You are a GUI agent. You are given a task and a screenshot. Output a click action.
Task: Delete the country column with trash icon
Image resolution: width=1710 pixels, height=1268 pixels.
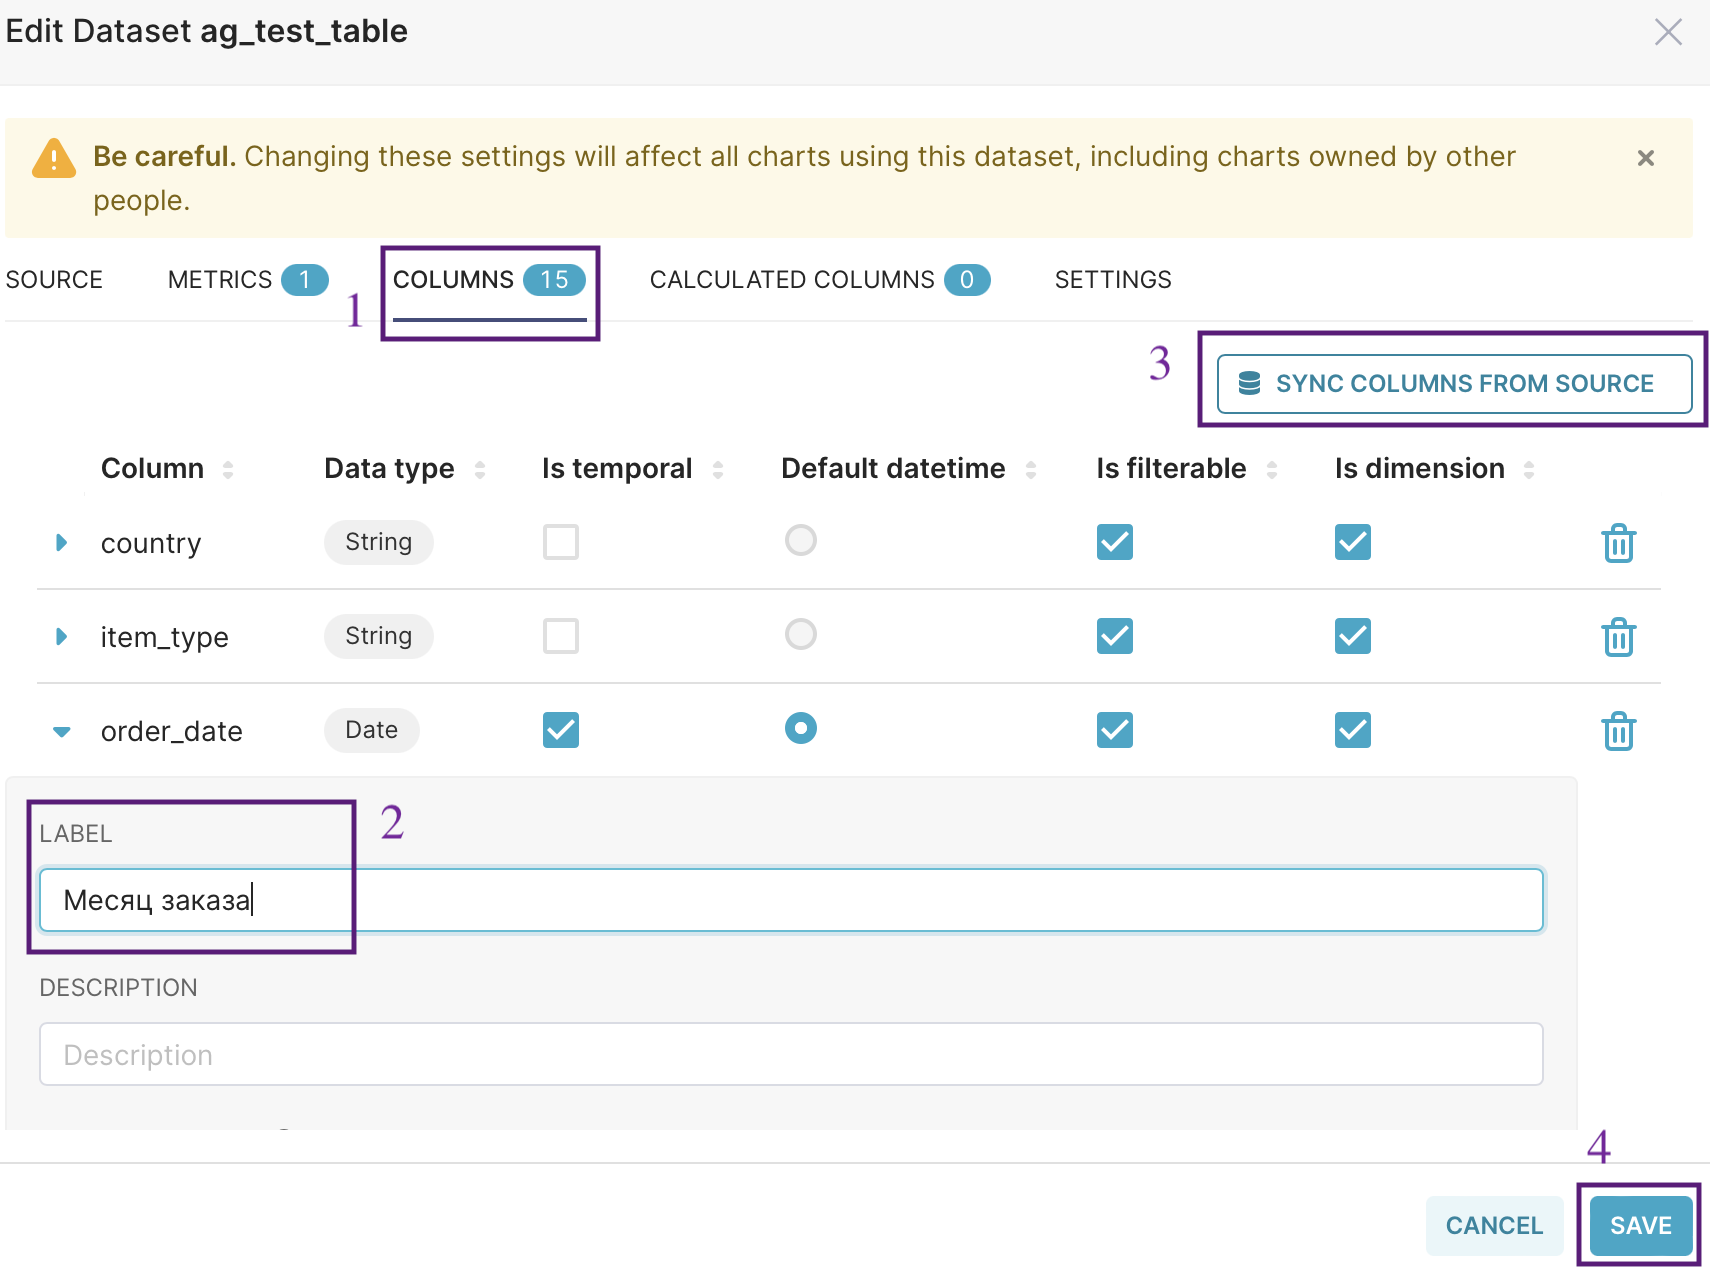(1618, 543)
